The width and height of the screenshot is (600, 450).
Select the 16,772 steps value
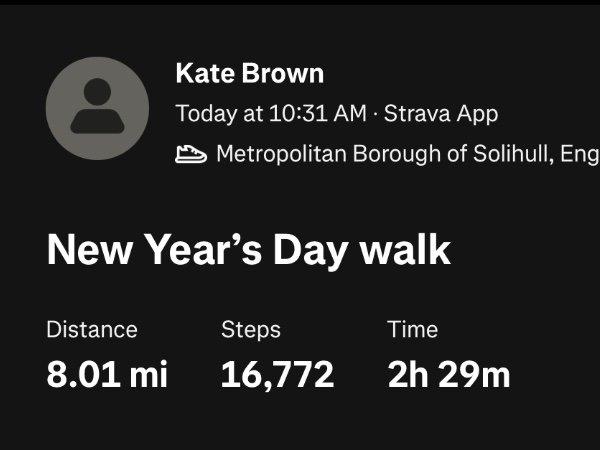277,375
